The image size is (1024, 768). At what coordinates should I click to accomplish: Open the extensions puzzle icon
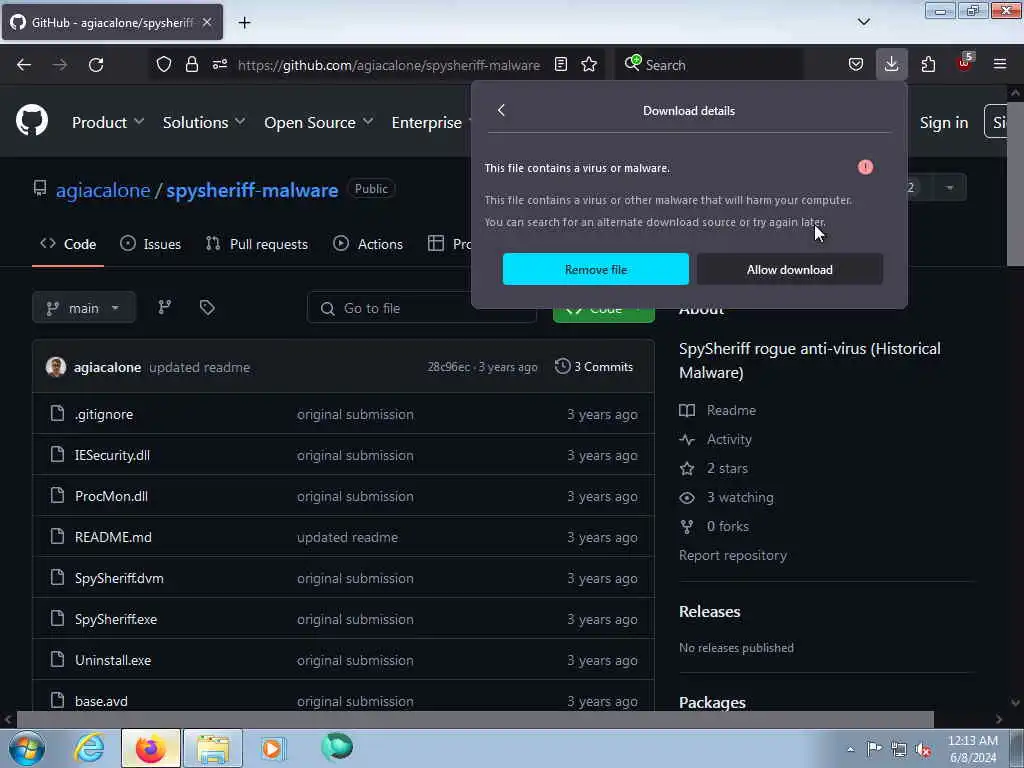point(928,64)
